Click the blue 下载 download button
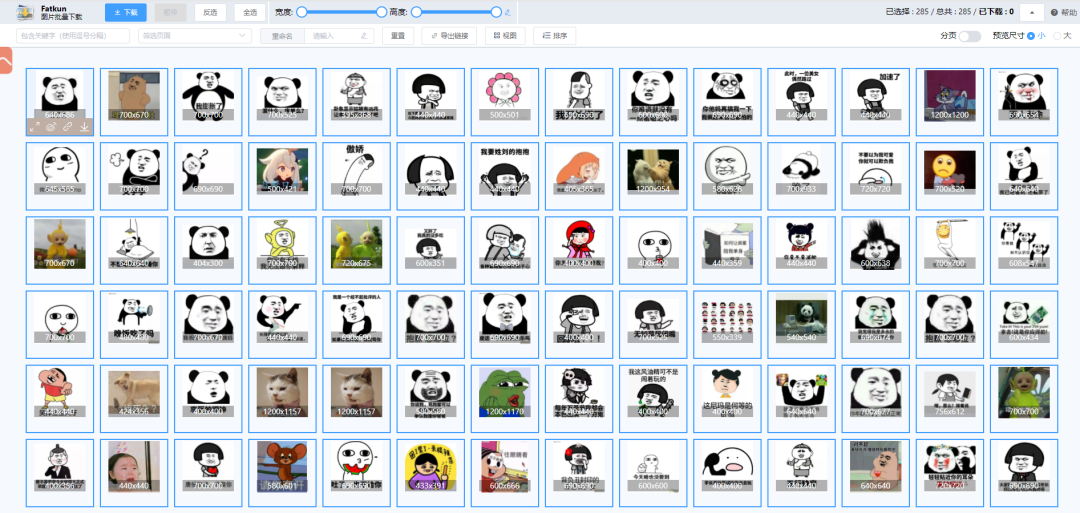This screenshot has height=513, width=1080. (125, 12)
